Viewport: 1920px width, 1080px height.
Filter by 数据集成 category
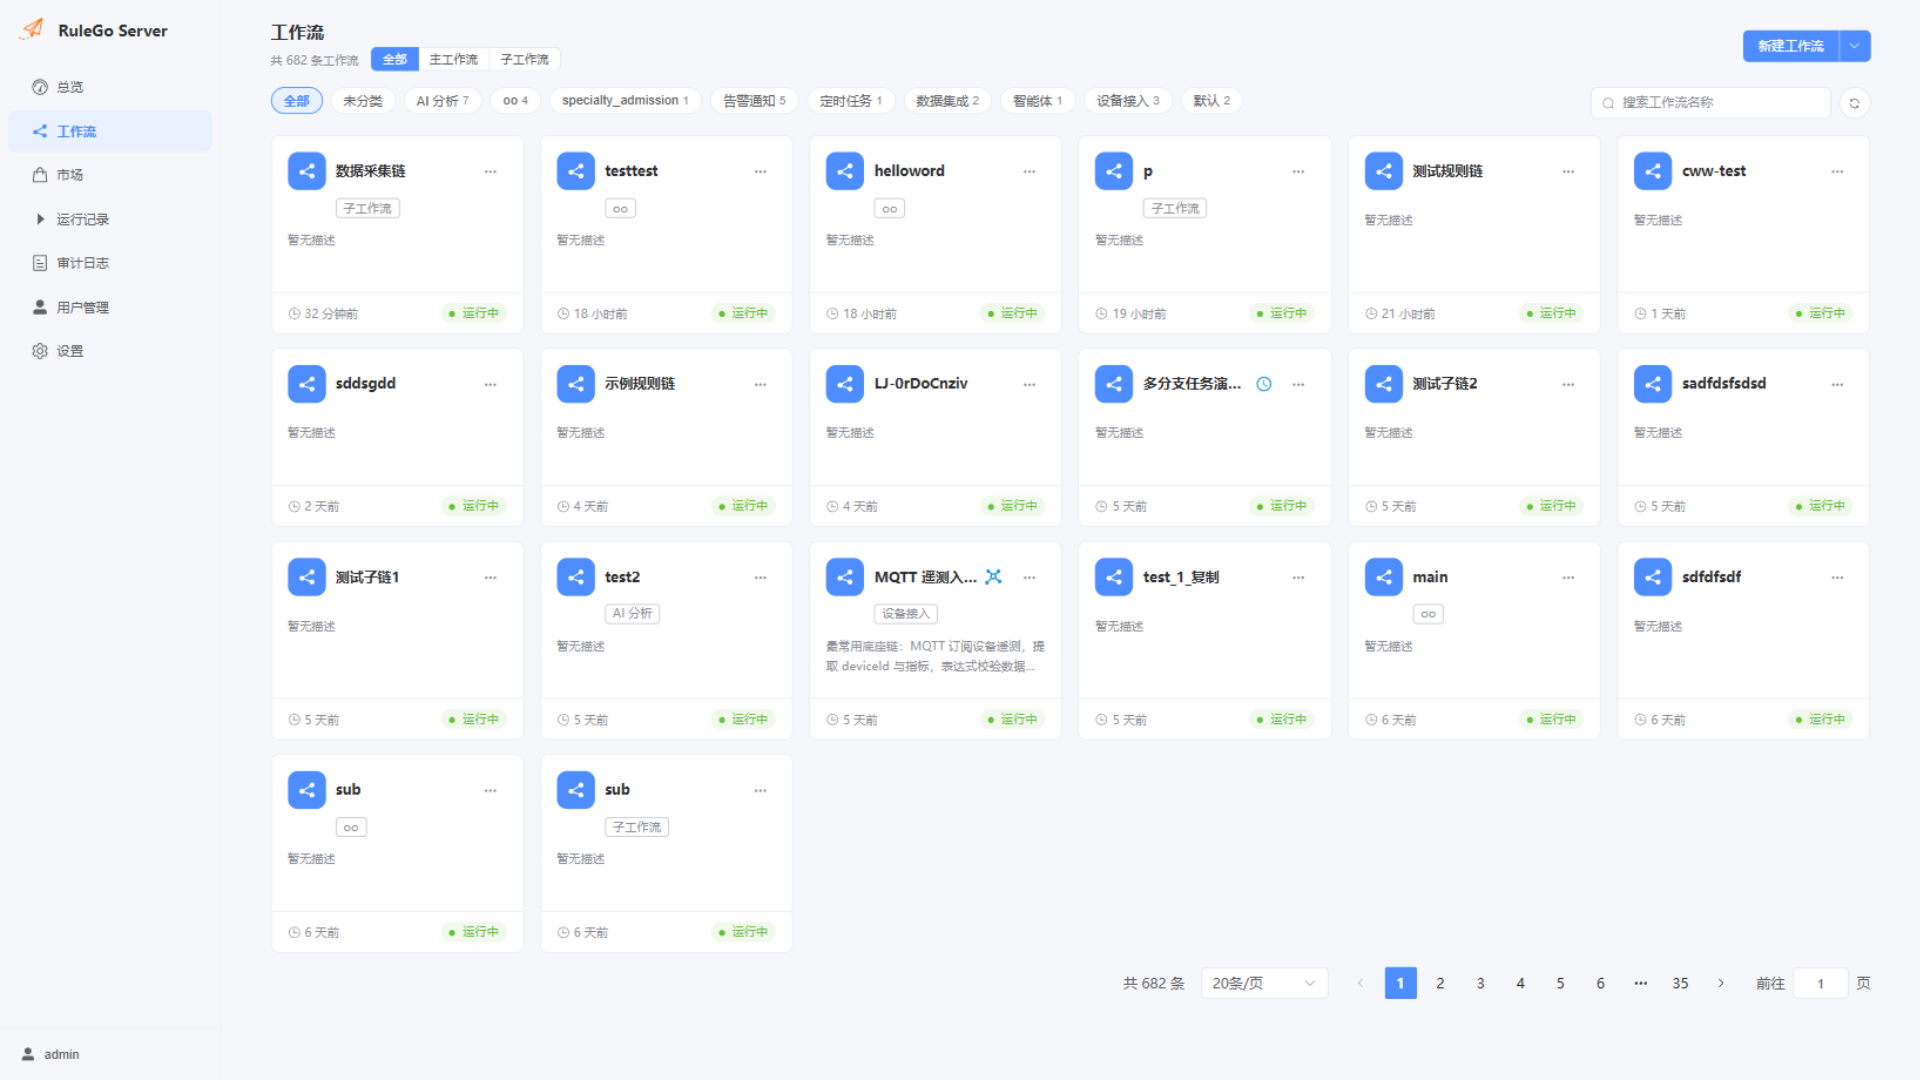click(x=948, y=101)
